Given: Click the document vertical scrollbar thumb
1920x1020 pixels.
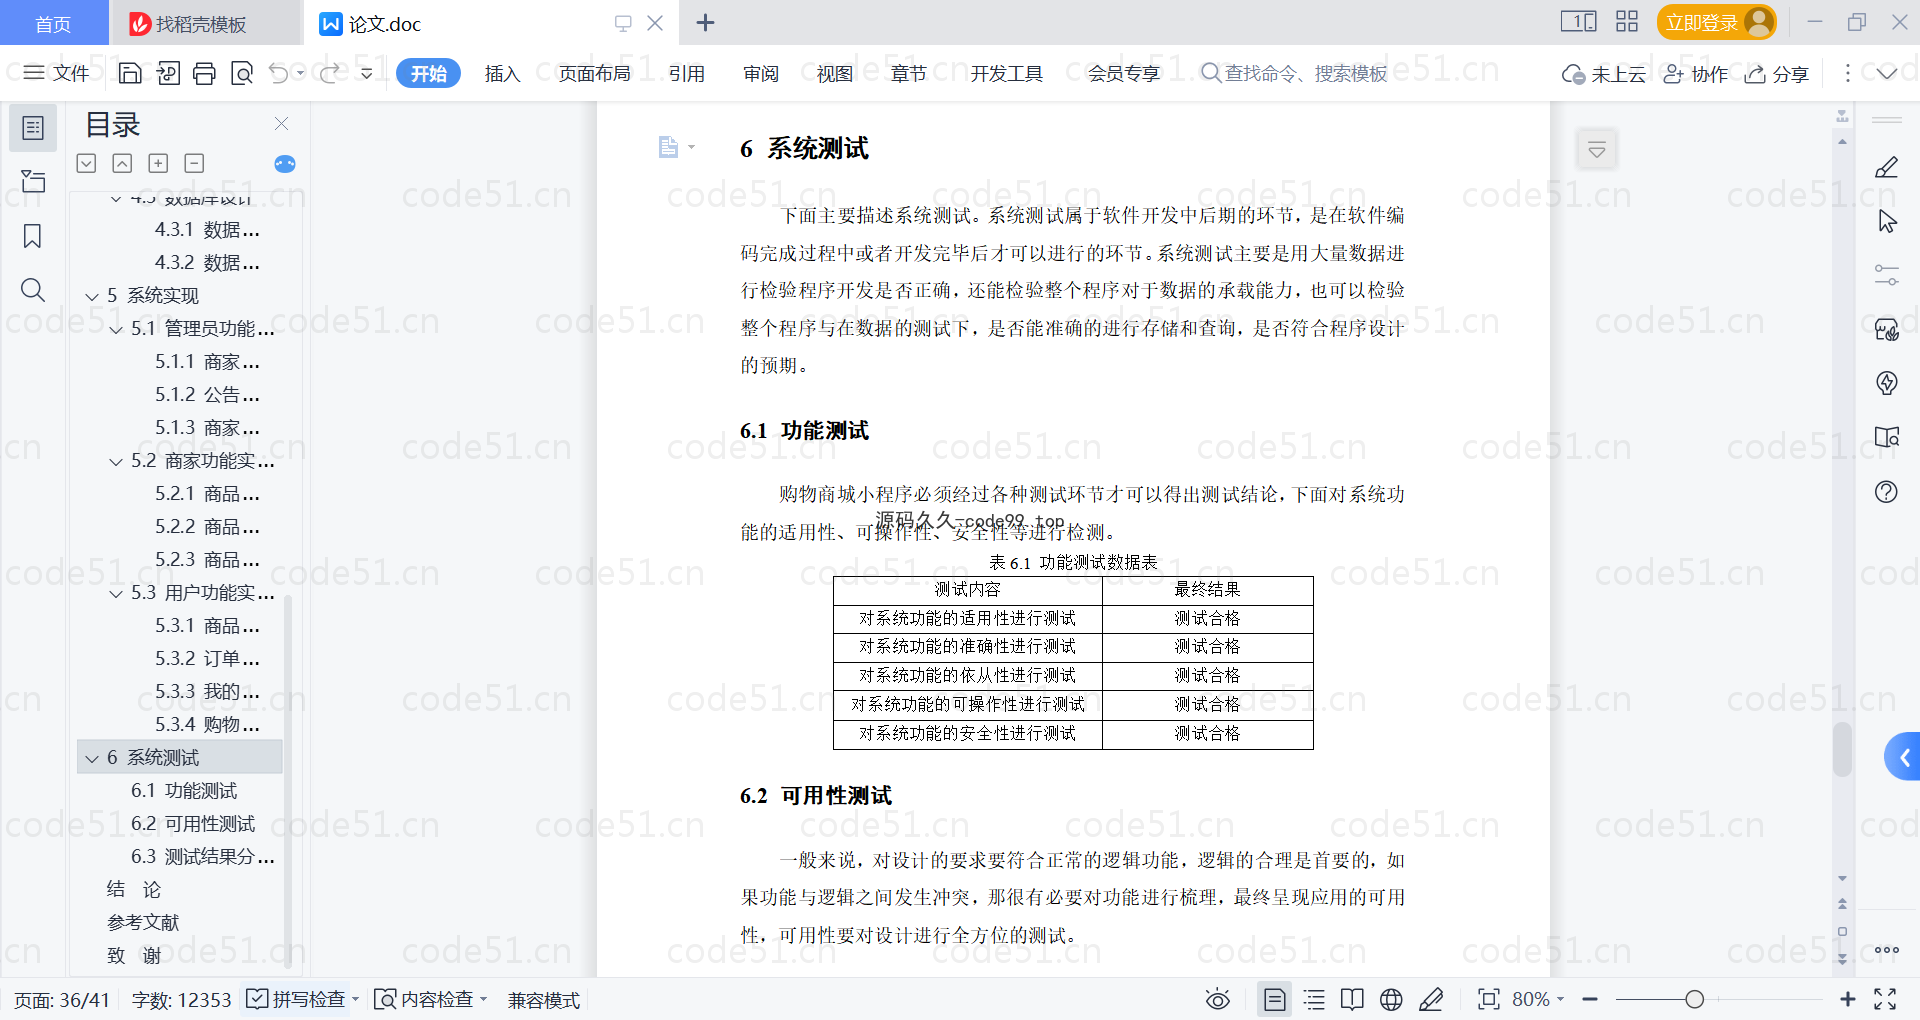Looking at the screenshot, I should point(1842,749).
